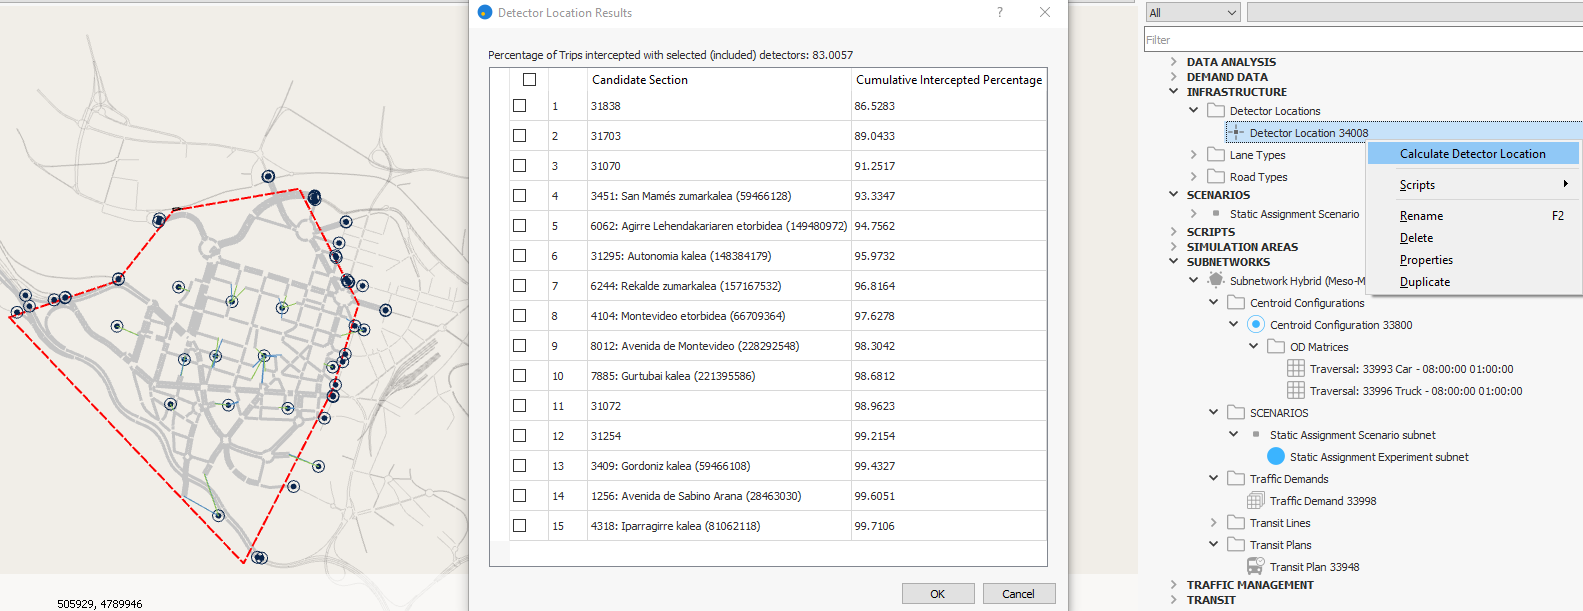Viewport: 1583px width, 611px height.
Task: Click the help question mark in dialog title
Action: [x=999, y=12]
